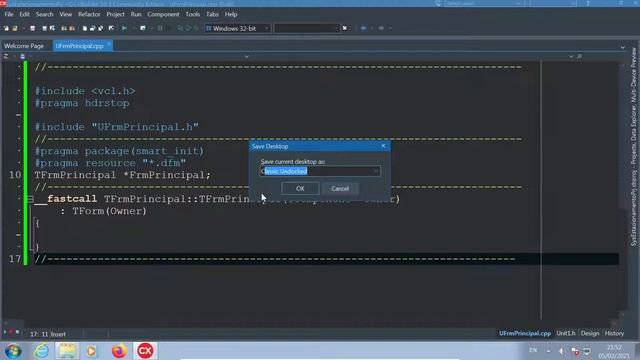Click the Pause program icon
Image resolution: width=640 pixels, height=360 pixels.
(x=160, y=28)
